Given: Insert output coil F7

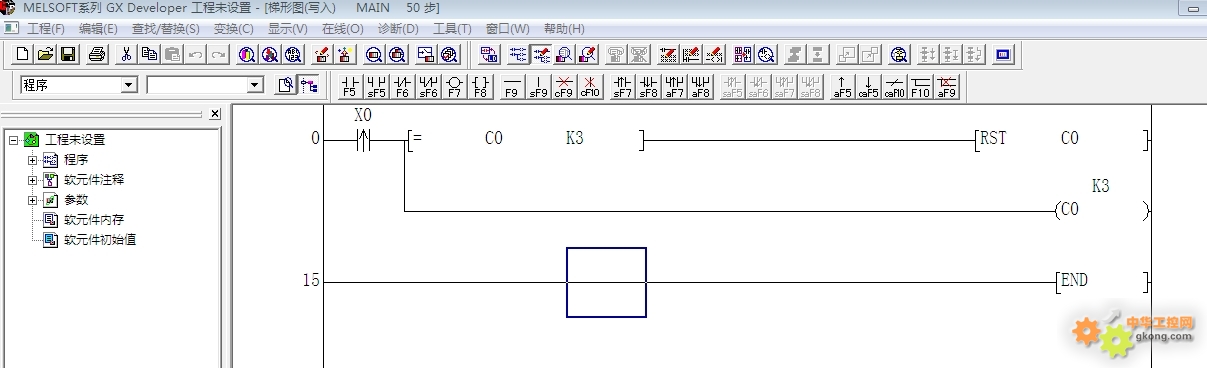Looking at the screenshot, I should pyautogui.click(x=454, y=86).
